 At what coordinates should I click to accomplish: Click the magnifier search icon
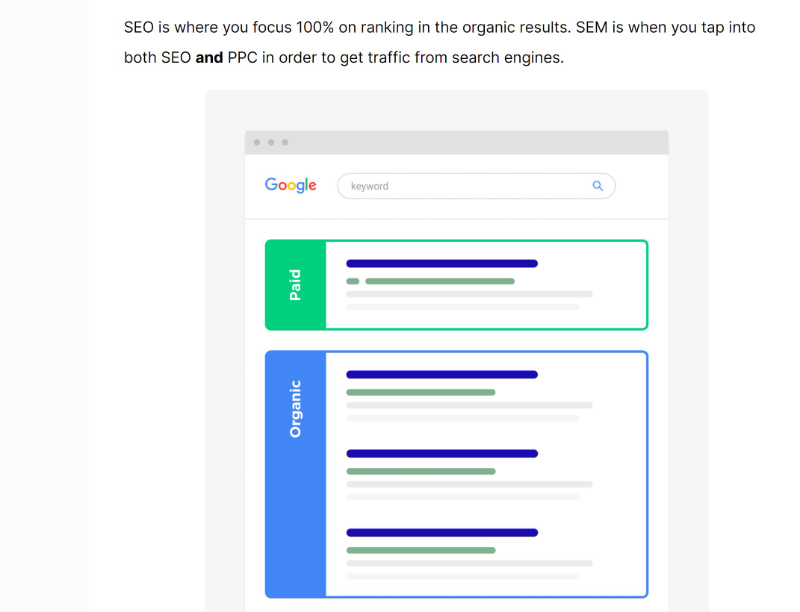(598, 186)
